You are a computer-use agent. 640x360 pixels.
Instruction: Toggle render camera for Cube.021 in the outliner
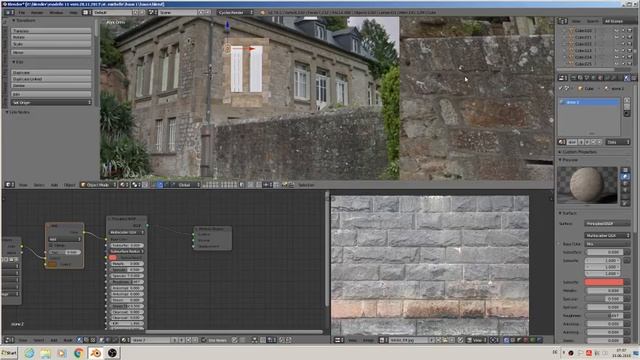click(630, 37)
